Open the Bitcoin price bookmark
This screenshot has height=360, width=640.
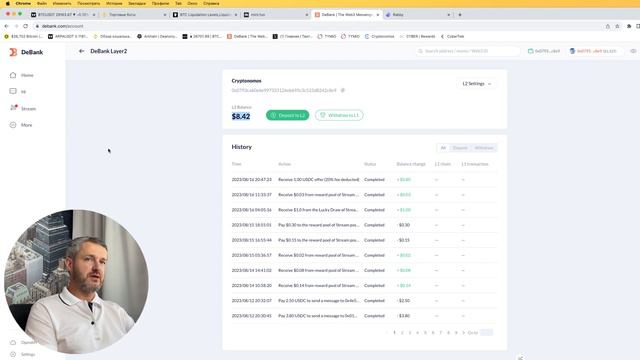[23, 36]
